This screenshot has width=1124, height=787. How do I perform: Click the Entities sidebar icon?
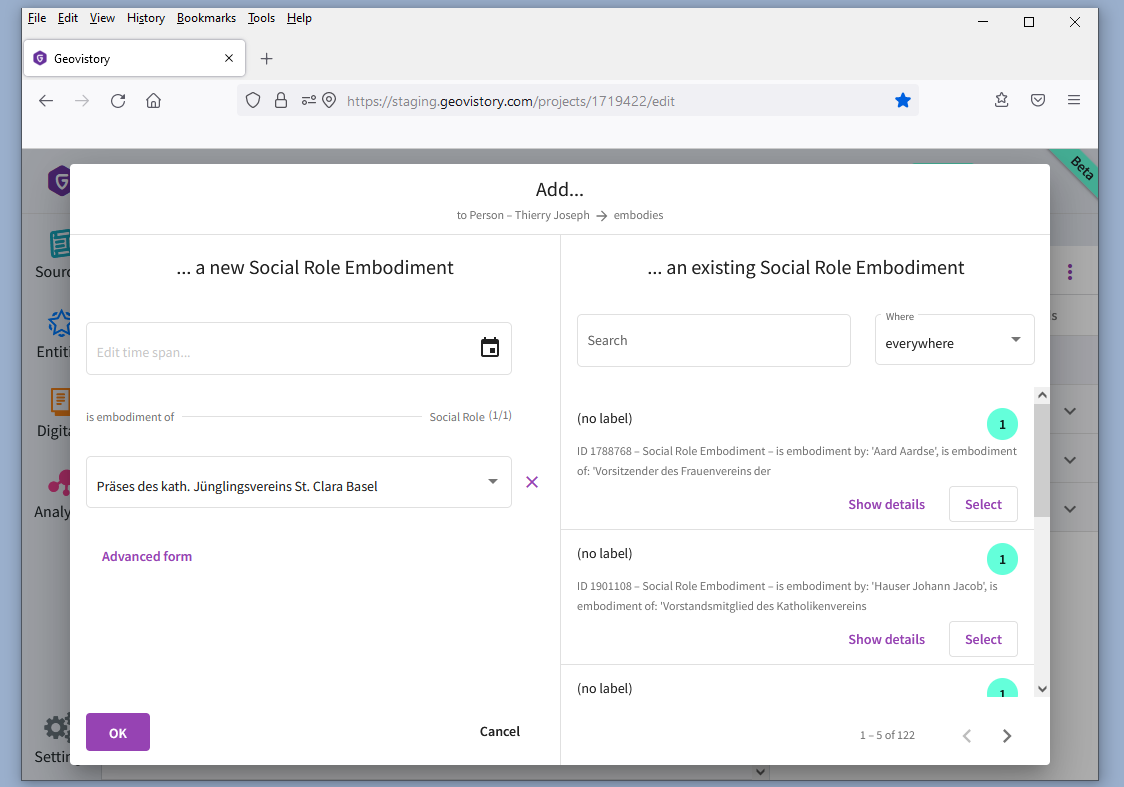coord(59,323)
